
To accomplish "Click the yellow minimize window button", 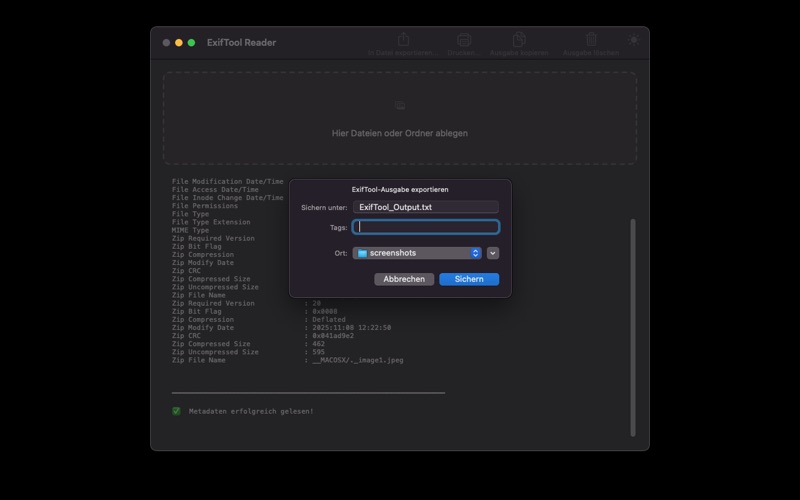I will click(179, 43).
